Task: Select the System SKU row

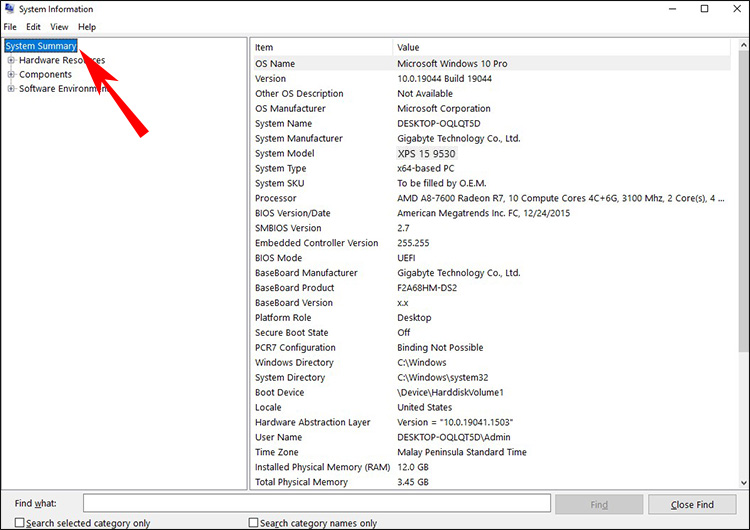Action: pos(491,183)
